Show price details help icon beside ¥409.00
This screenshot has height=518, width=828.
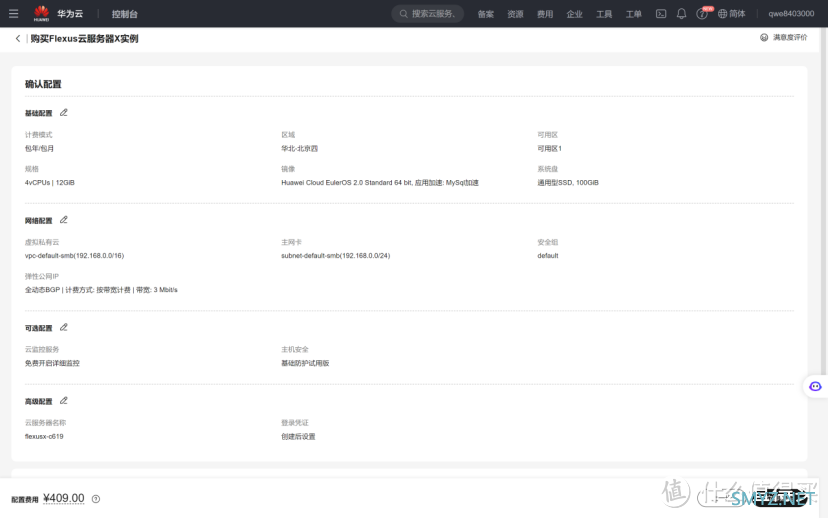[x=96, y=499]
